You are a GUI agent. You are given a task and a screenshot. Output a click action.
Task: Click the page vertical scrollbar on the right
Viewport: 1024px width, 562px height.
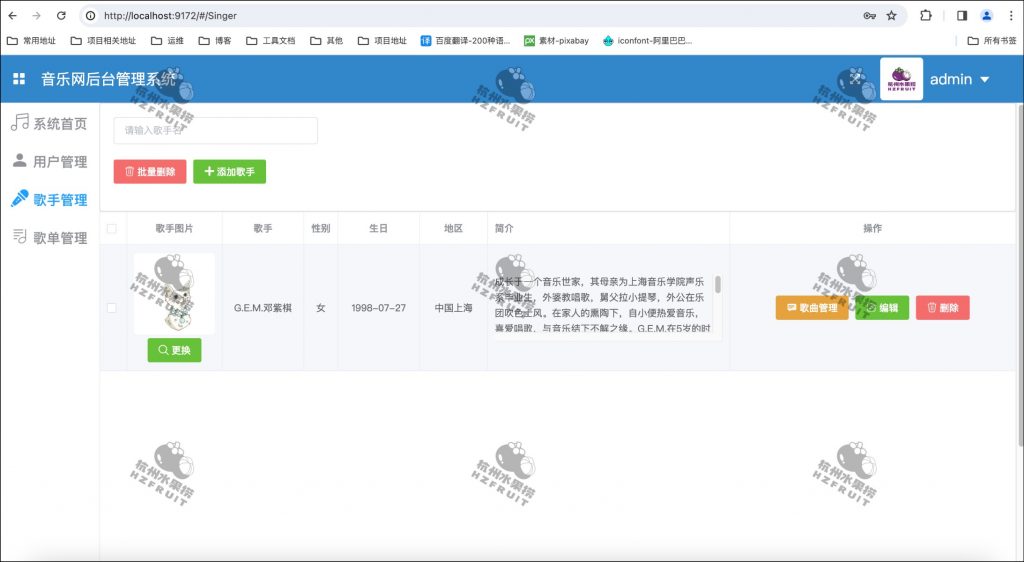click(1020, 274)
